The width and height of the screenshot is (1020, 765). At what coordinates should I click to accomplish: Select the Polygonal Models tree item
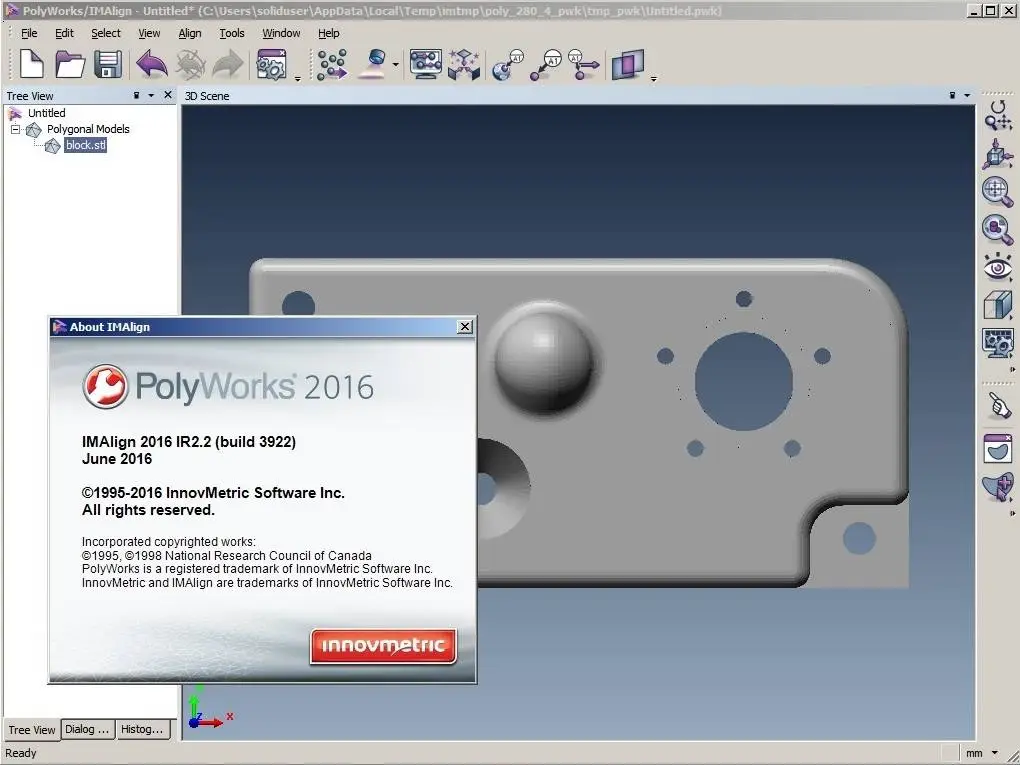[x=88, y=129]
